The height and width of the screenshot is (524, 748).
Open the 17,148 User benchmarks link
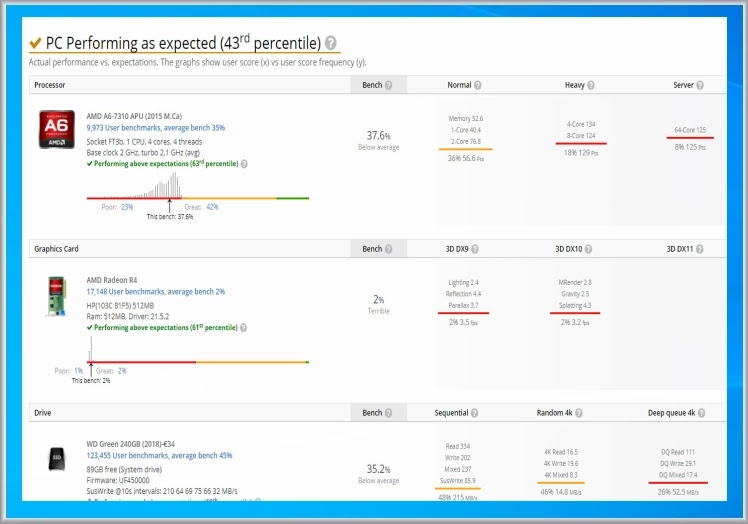156,292
